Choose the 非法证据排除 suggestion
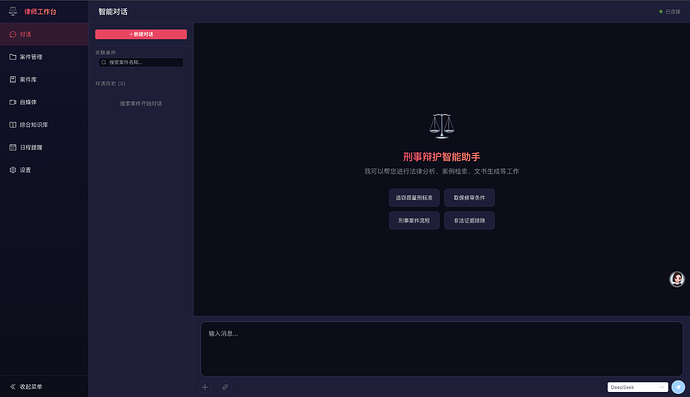Image resolution: width=690 pixels, height=397 pixels. pyautogui.click(x=469, y=221)
